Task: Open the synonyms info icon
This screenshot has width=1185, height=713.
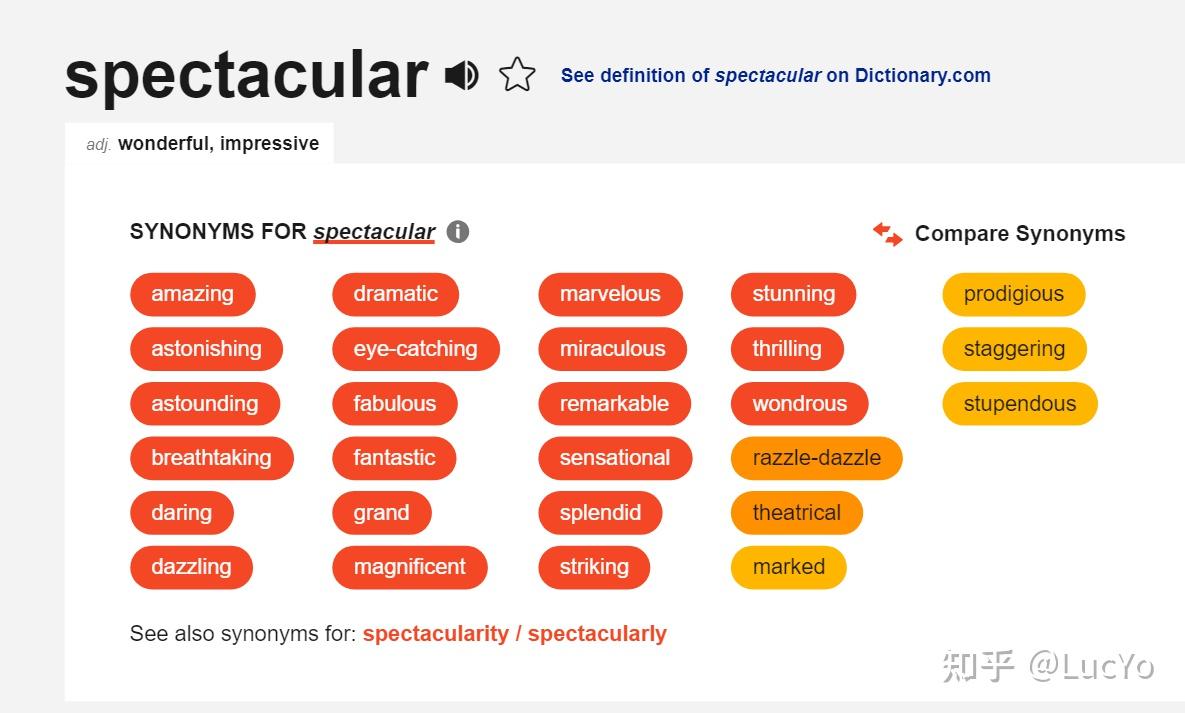Action: point(458,231)
